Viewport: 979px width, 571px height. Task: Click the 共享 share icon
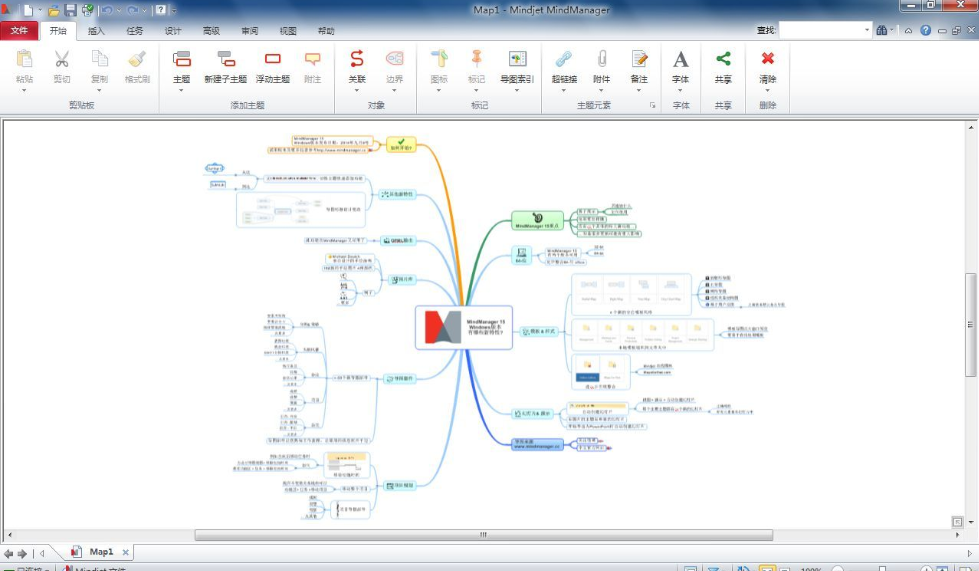click(x=723, y=60)
